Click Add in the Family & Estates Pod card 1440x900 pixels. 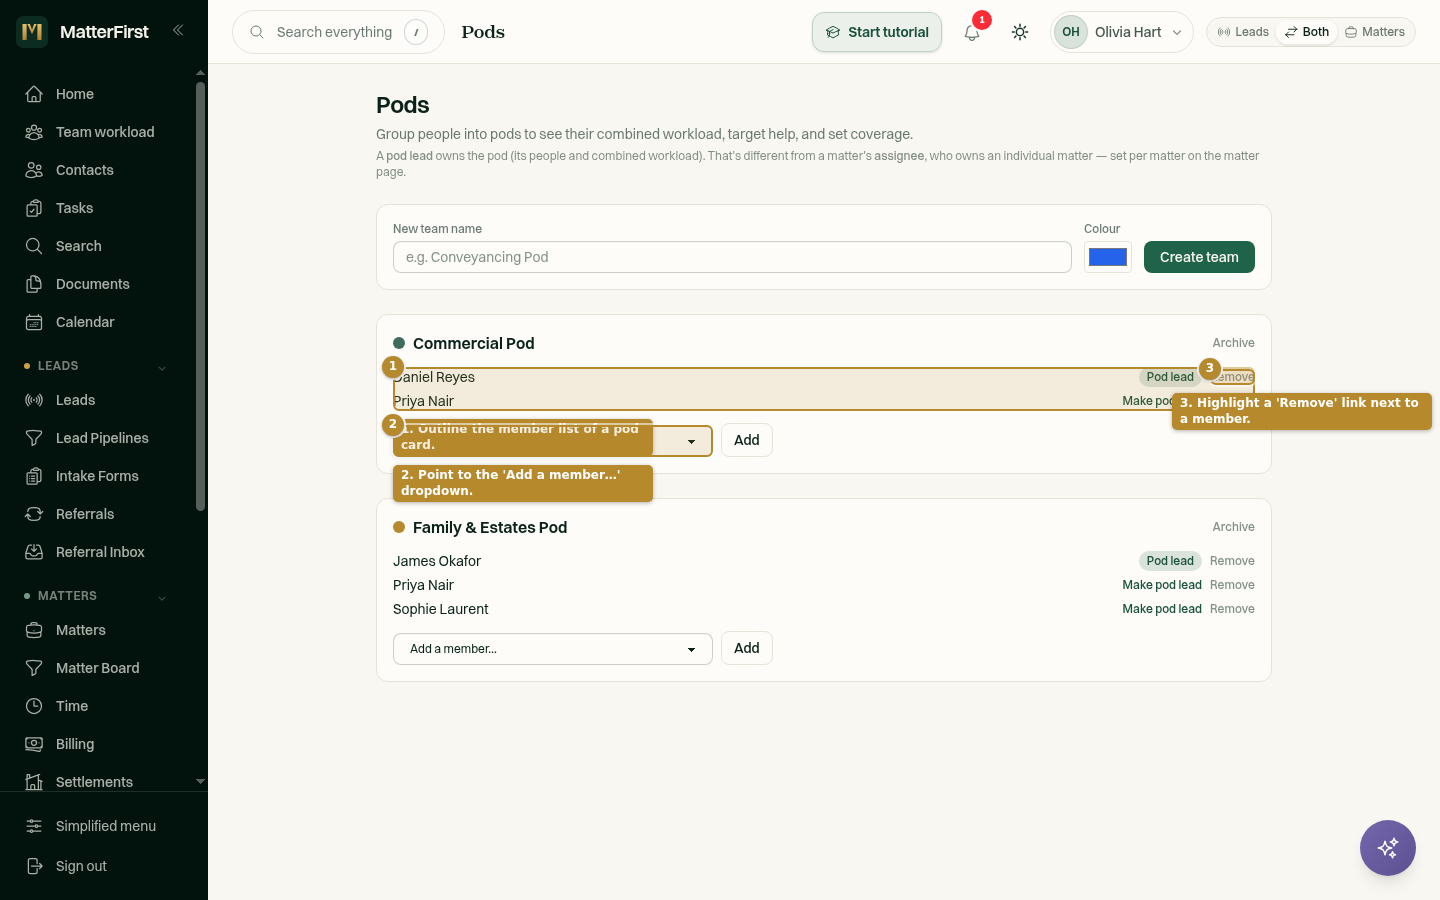[747, 648]
